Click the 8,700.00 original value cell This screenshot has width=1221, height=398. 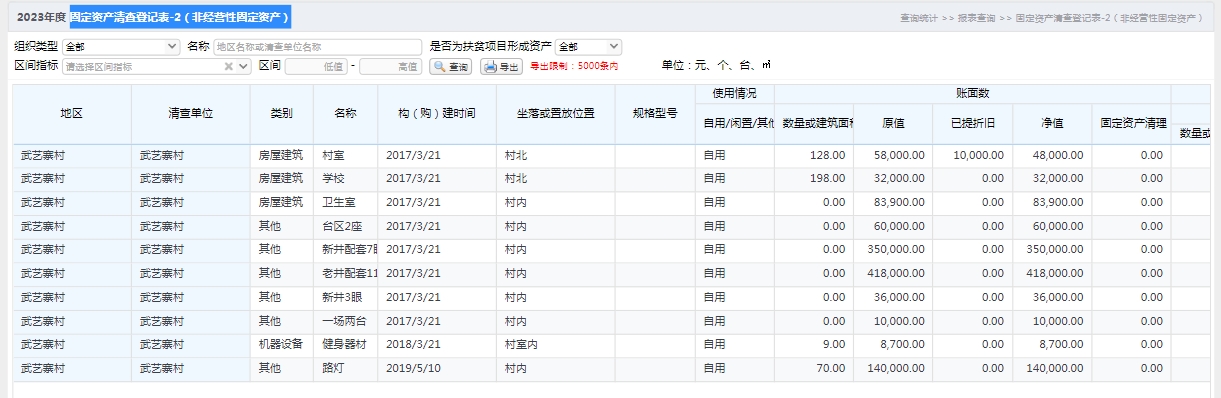click(x=893, y=344)
